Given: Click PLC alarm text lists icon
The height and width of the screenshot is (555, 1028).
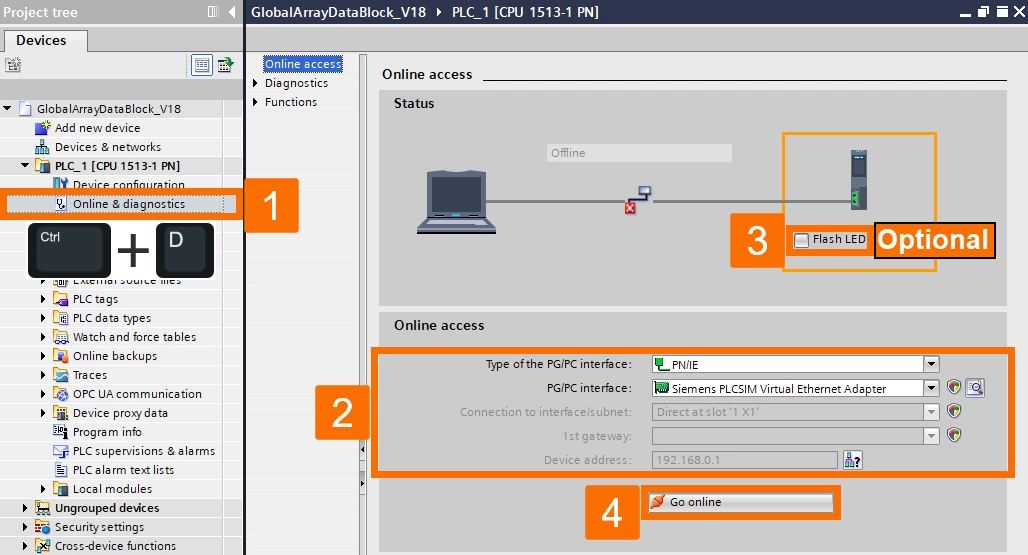Looking at the screenshot, I should (x=60, y=470).
